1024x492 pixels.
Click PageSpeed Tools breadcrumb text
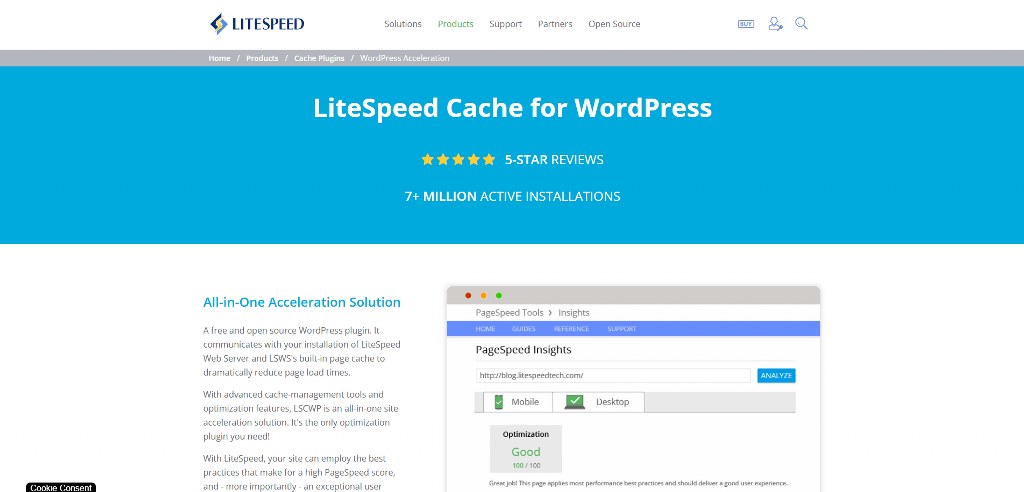509,313
